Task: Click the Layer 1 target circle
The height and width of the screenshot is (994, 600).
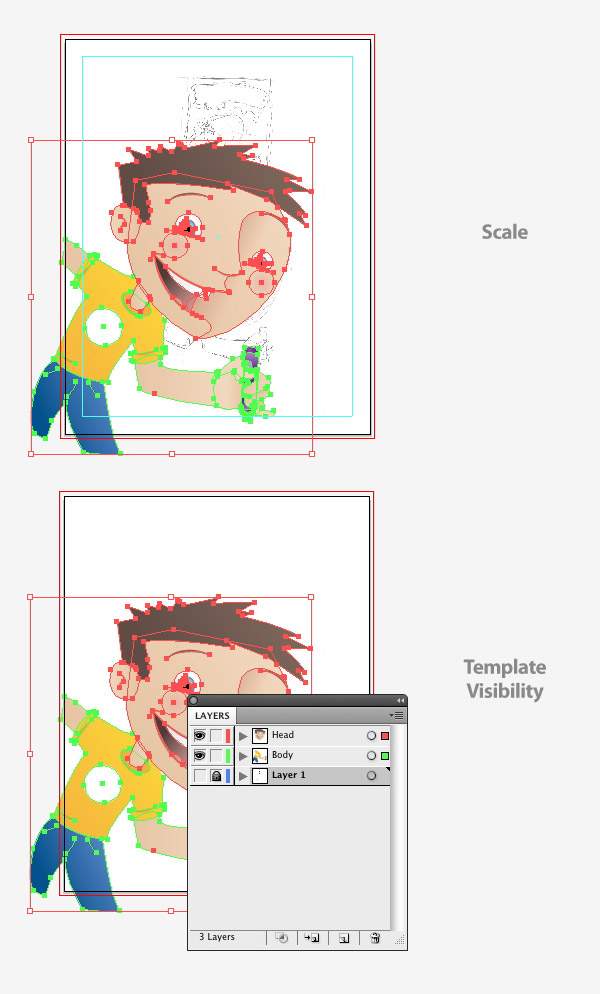Action: [x=371, y=775]
